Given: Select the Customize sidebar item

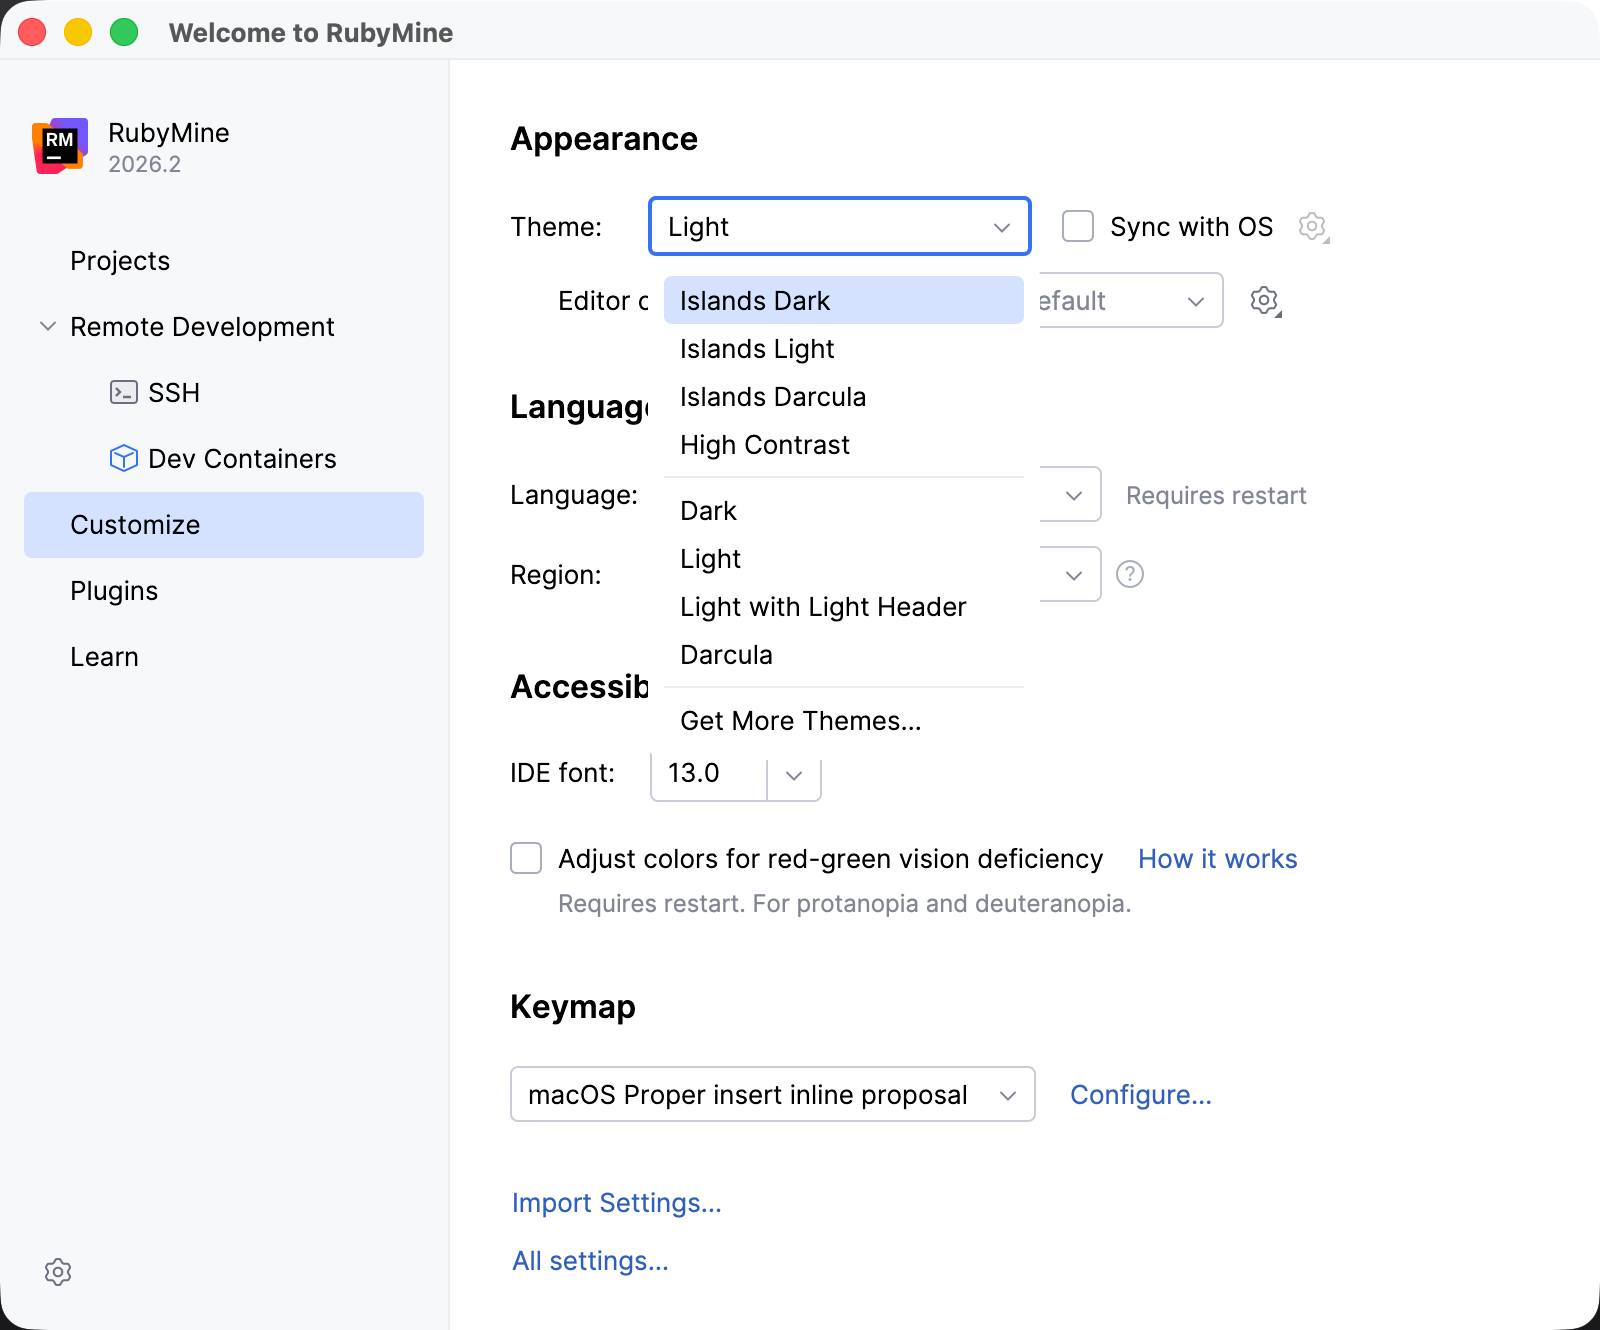Looking at the screenshot, I should click(x=224, y=524).
